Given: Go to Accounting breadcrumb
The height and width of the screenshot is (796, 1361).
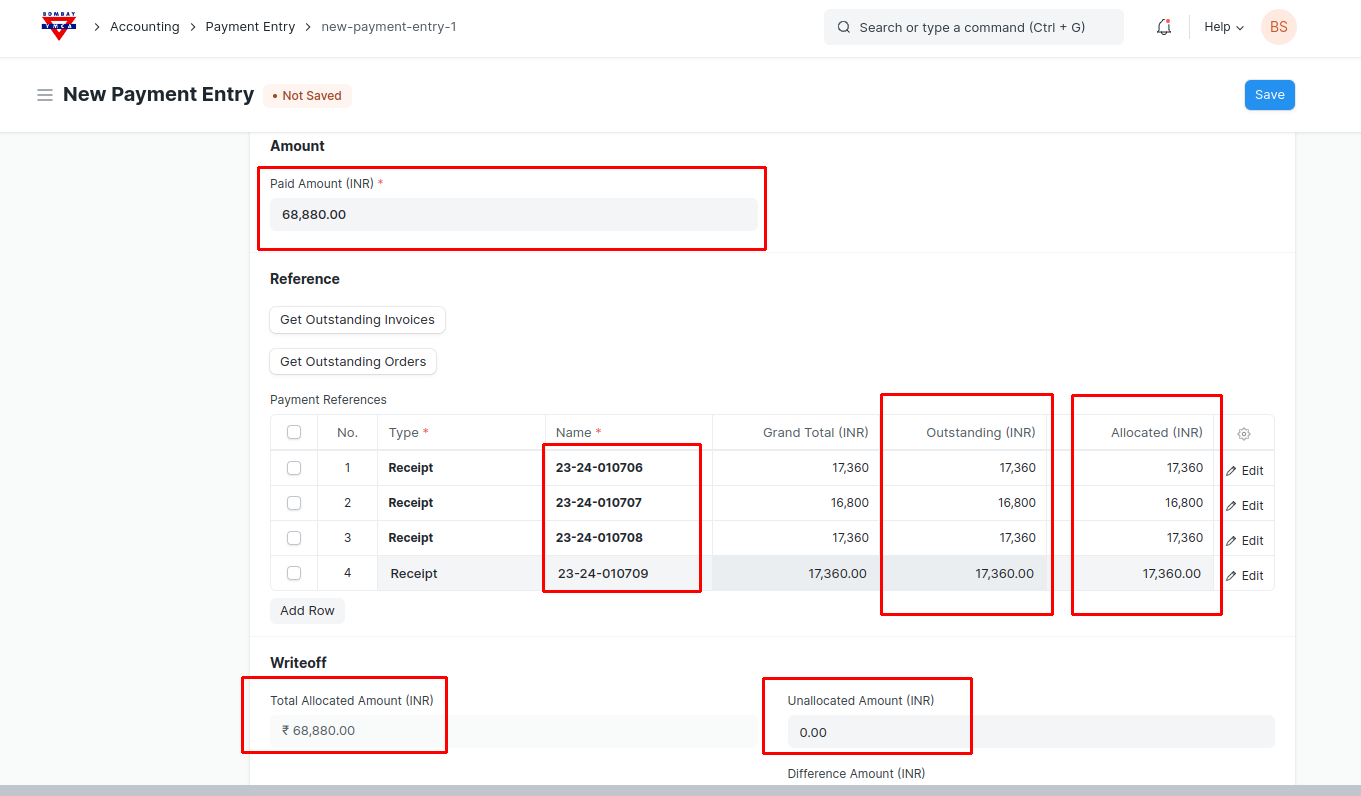Looking at the screenshot, I should pyautogui.click(x=145, y=27).
